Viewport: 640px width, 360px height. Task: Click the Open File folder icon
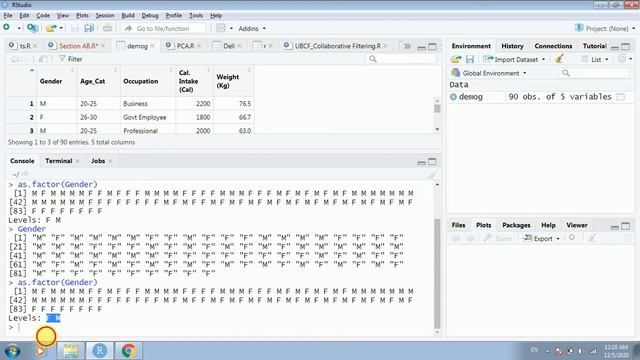coord(51,28)
